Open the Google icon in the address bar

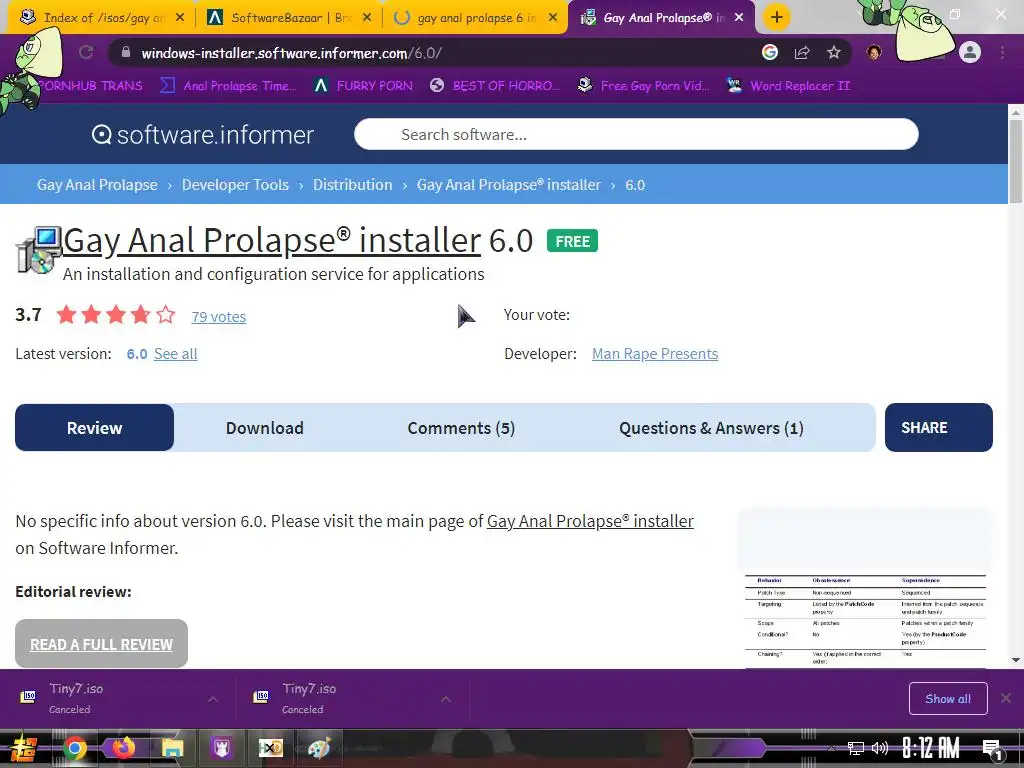pos(770,52)
